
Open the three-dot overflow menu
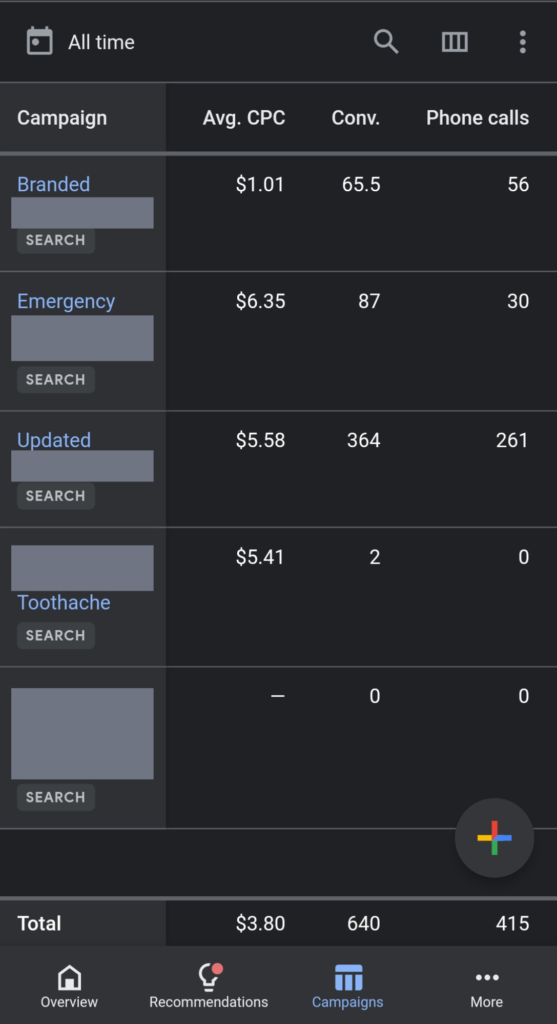pos(522,42)
